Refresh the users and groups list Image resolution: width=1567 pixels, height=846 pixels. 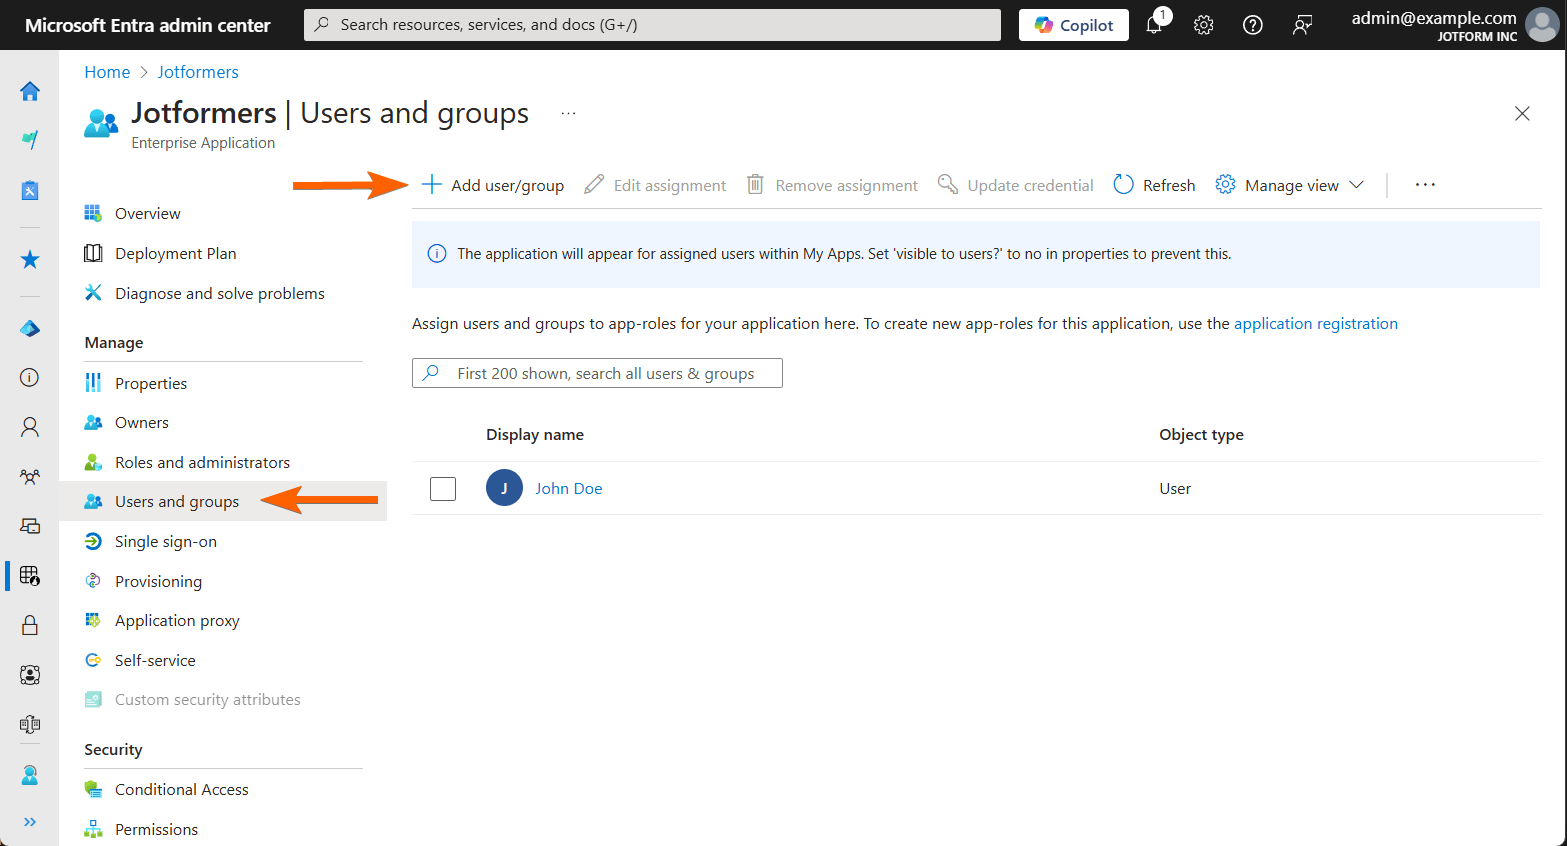click(x=1154, y=185)
